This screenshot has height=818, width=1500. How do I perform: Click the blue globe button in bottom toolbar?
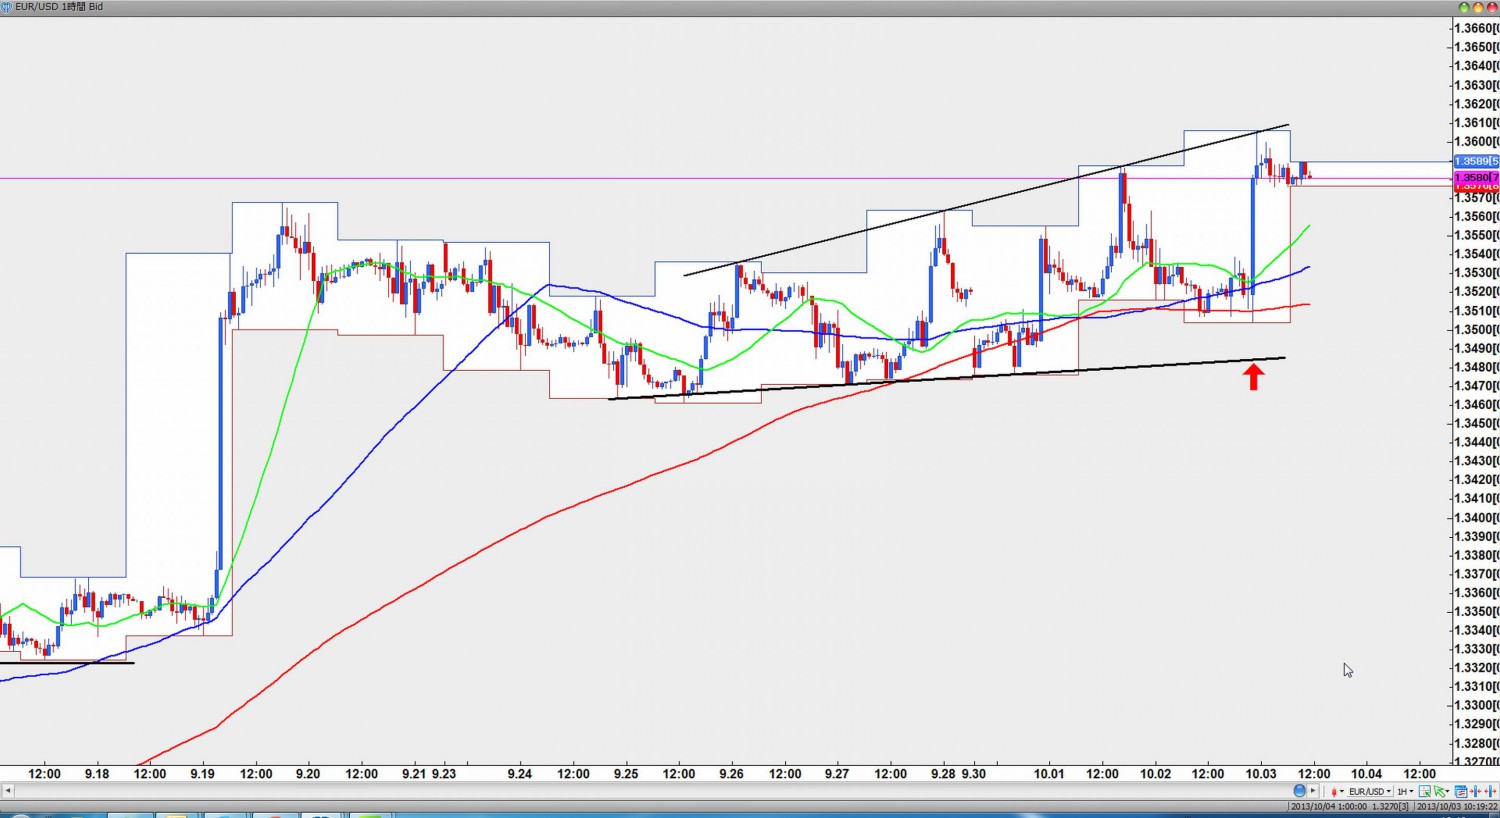1300,790
